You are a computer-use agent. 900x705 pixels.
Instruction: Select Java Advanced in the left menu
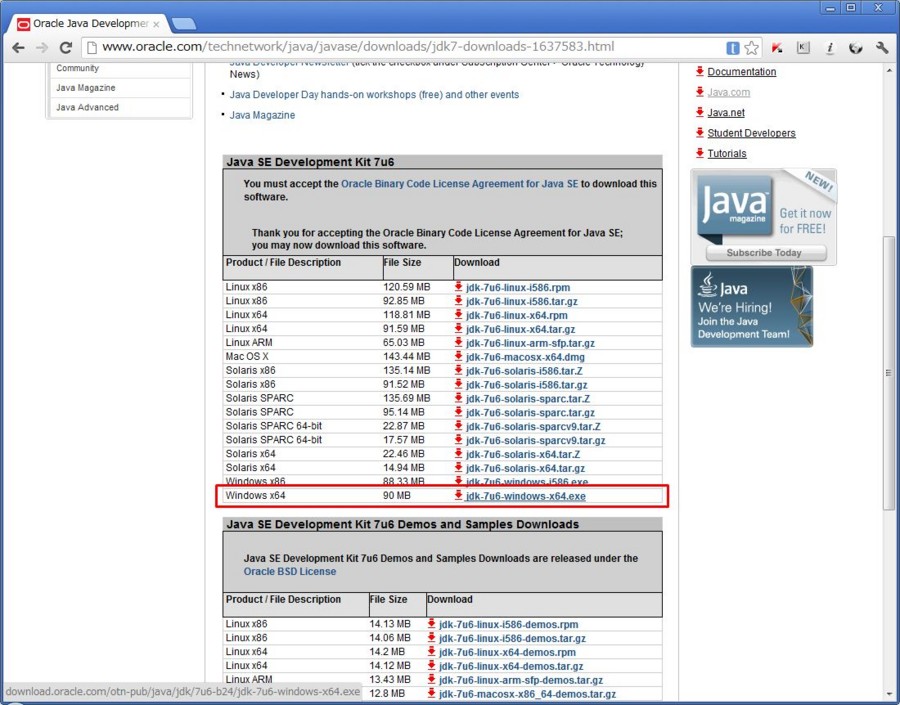coord(87,107)
